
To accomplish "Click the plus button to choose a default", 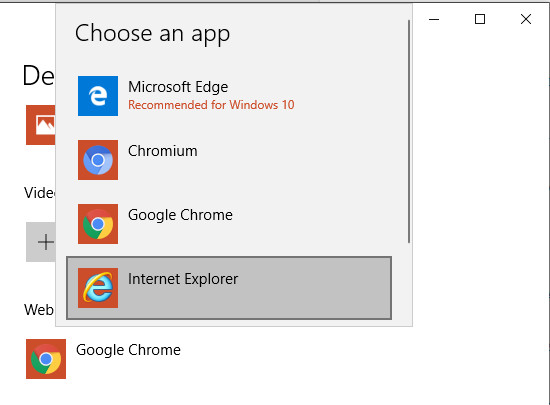I will [41, 242].
